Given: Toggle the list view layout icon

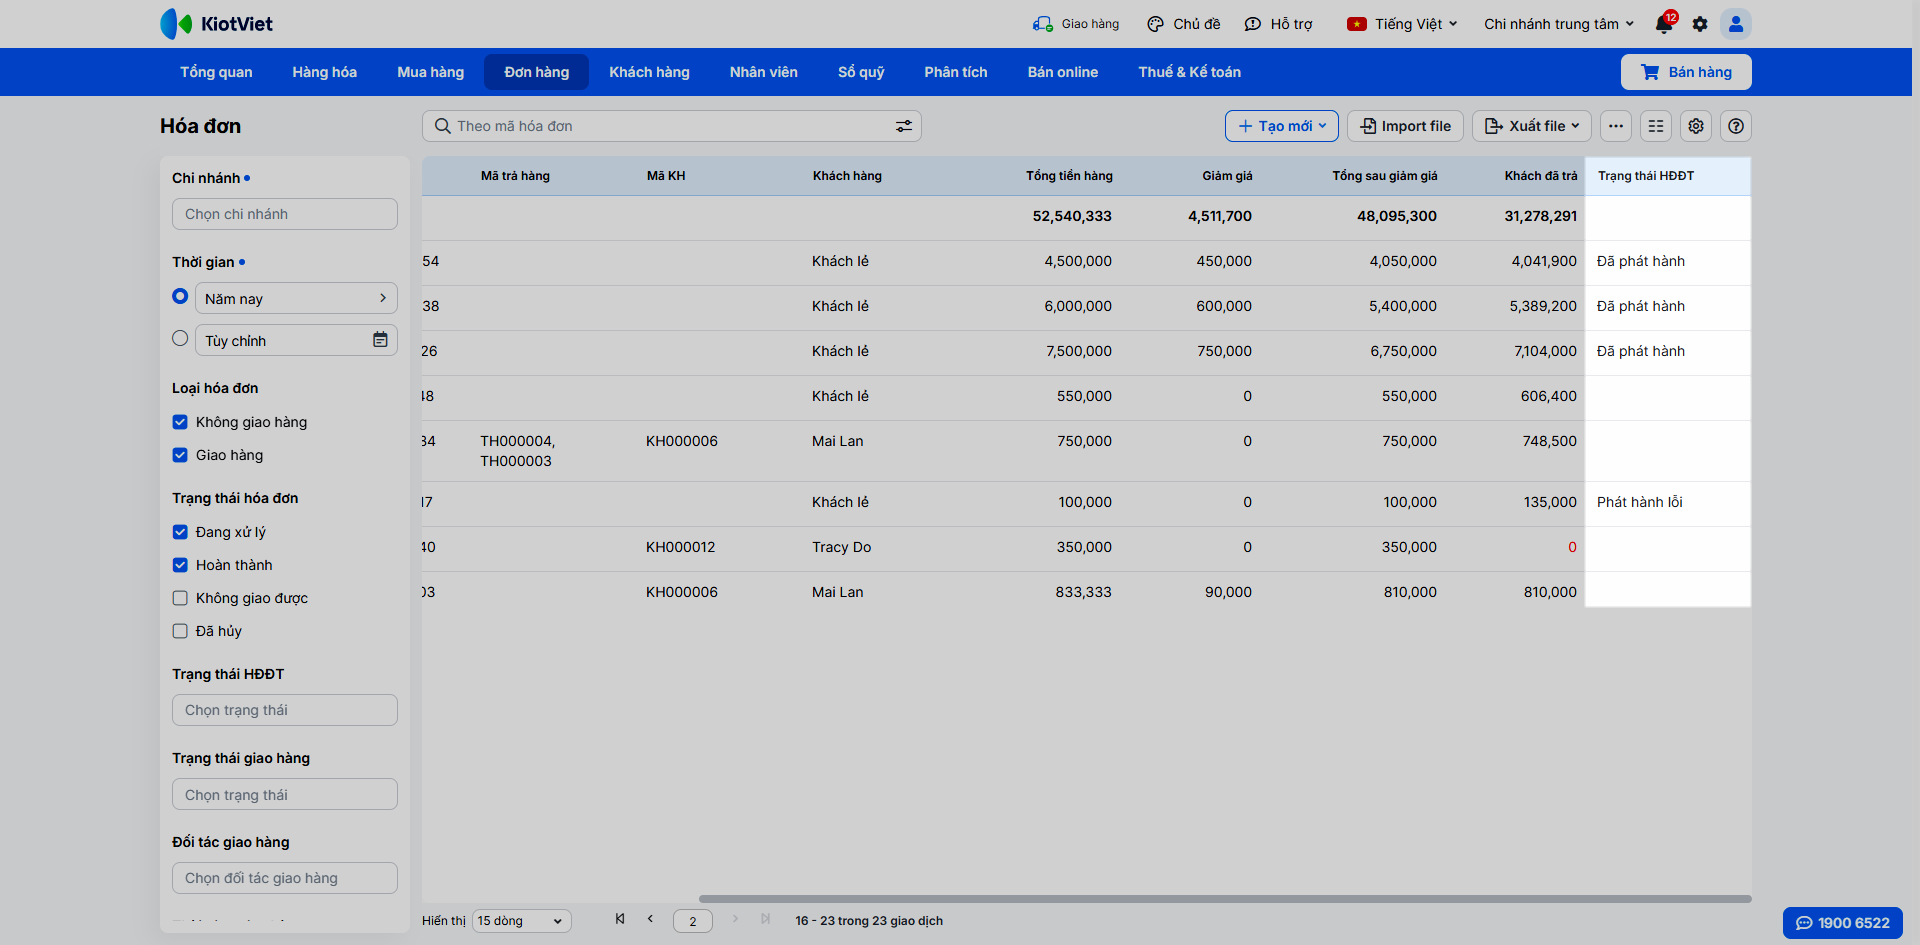Looking at the screenshot, I should 1656,126.
